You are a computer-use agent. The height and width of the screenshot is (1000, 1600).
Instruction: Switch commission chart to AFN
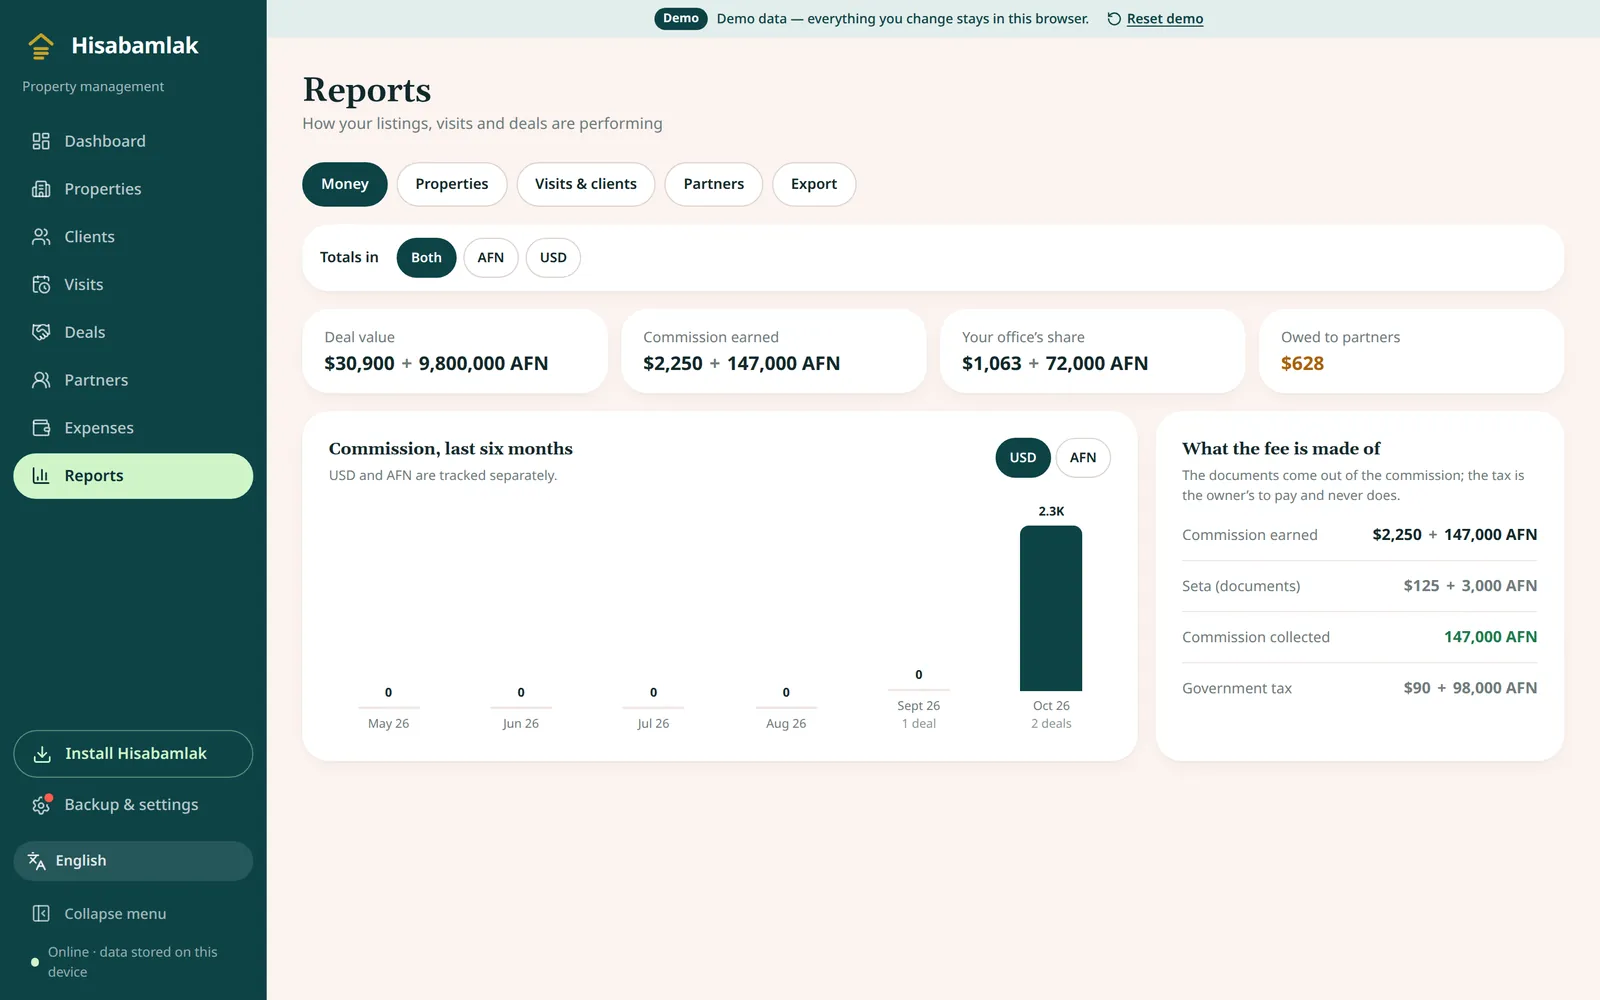point(1083,458)
